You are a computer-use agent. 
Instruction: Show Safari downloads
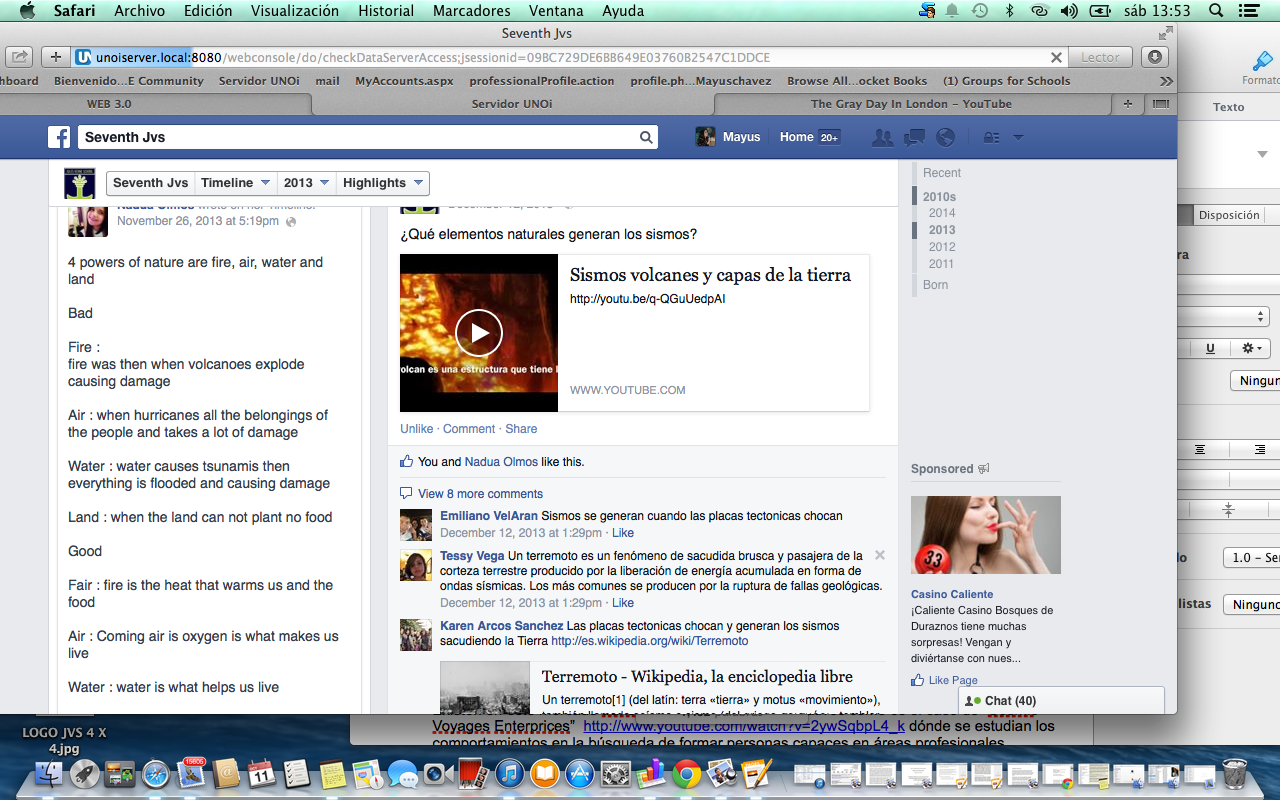[x=1155, y=57]
